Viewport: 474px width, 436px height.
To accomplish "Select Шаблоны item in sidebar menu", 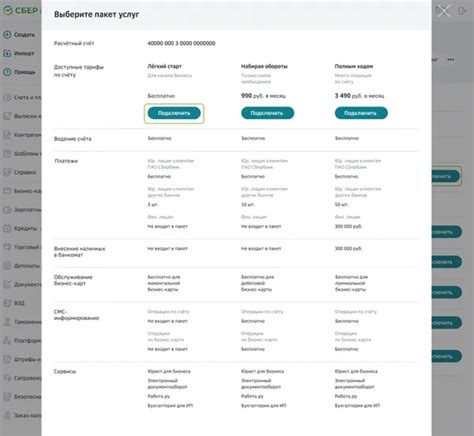I will (x=22, y=154).
